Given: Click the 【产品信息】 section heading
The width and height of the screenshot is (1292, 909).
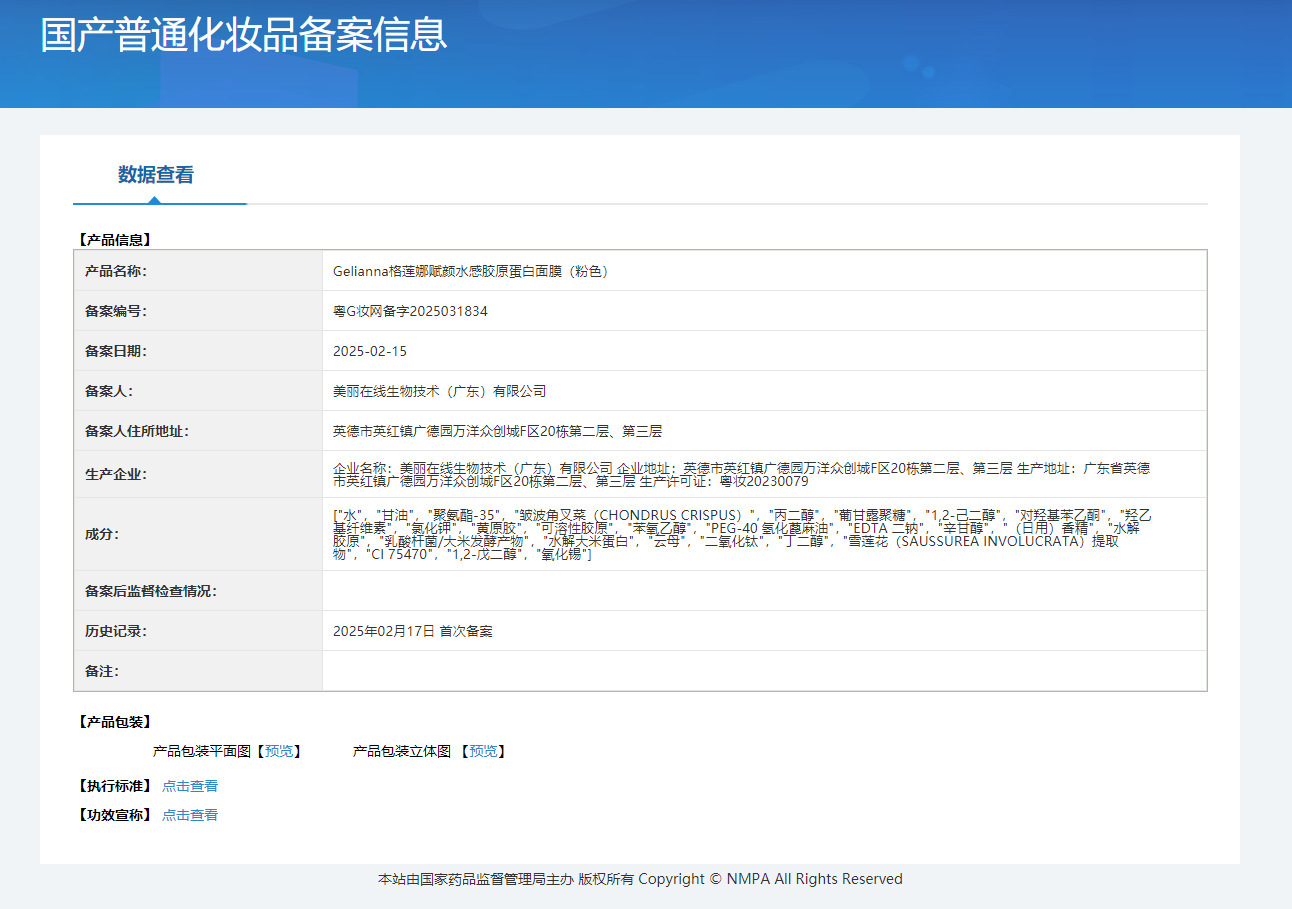Looking at the screenshot, I should [x=114, y=240].
